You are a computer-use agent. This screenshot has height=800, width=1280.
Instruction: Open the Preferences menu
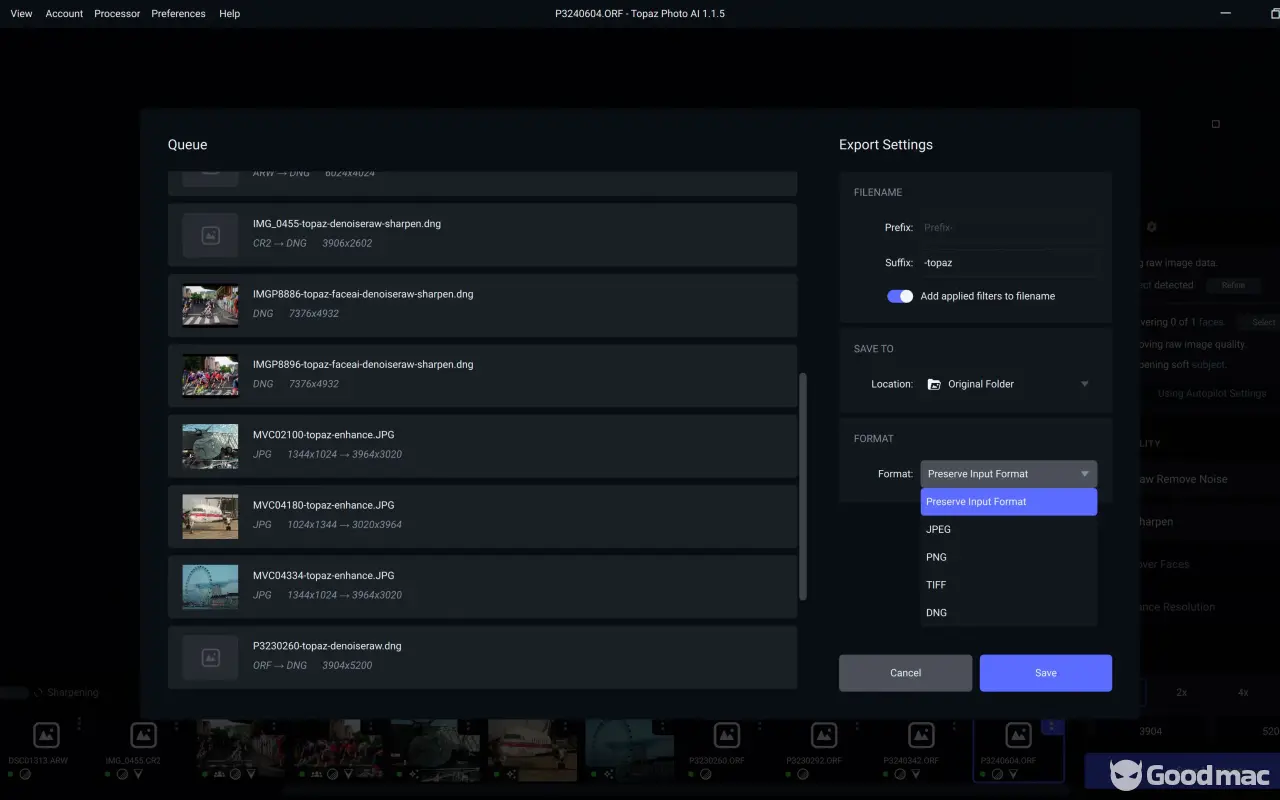pos(178,14)
